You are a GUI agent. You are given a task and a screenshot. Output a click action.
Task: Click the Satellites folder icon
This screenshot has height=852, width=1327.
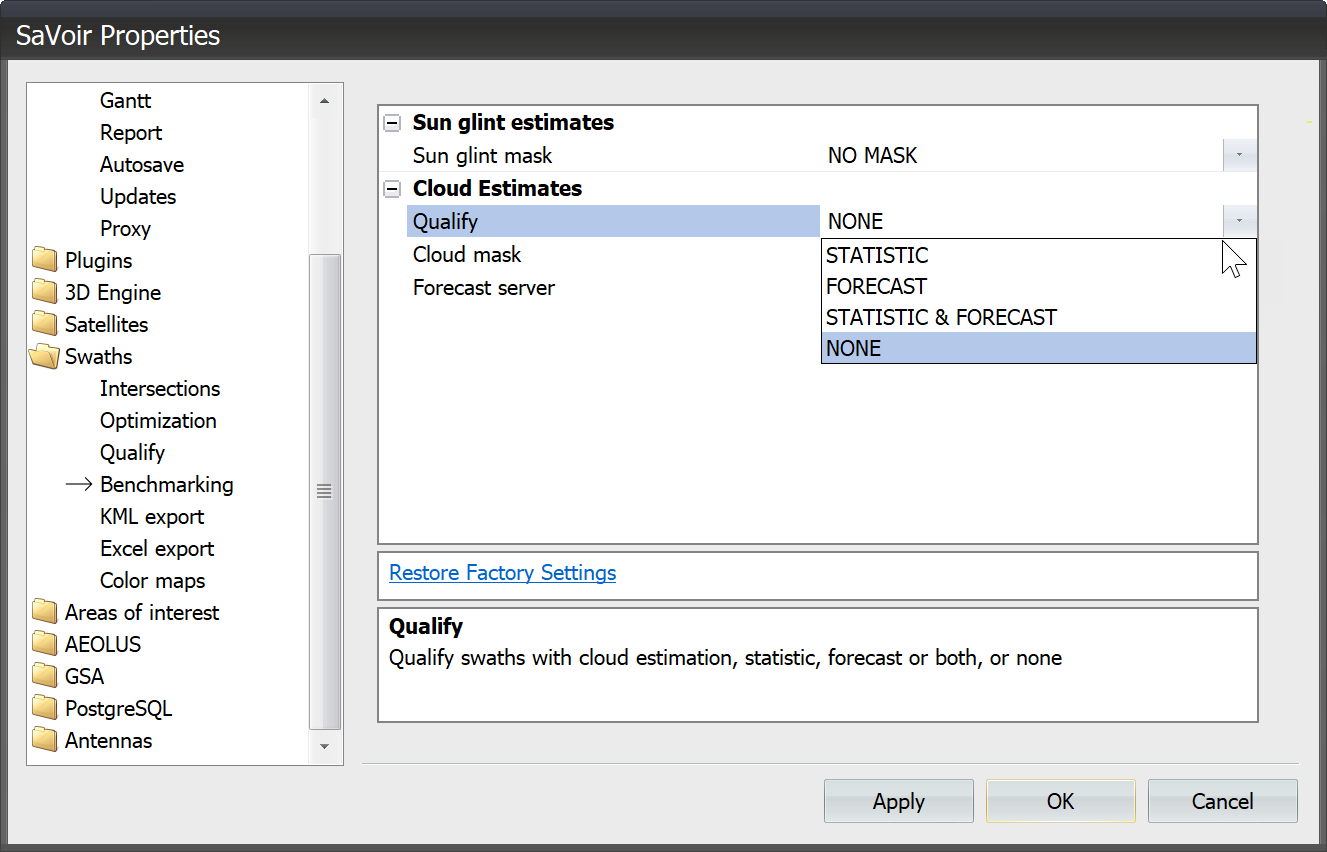pyautogui.click(x=44, y=324)
